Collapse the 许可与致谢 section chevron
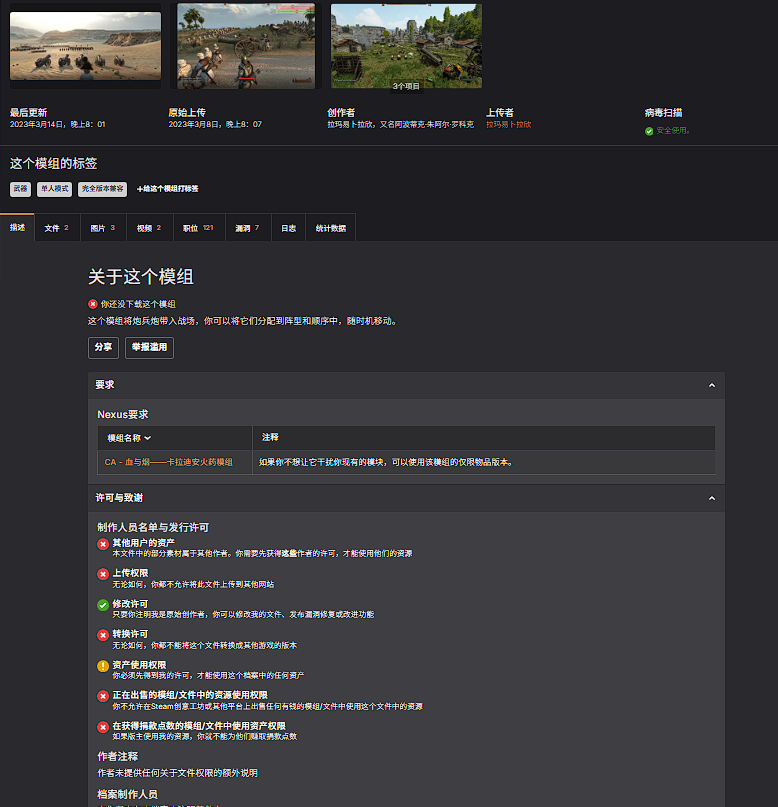The height and width of the screenshot is (807, 778). 712,498
